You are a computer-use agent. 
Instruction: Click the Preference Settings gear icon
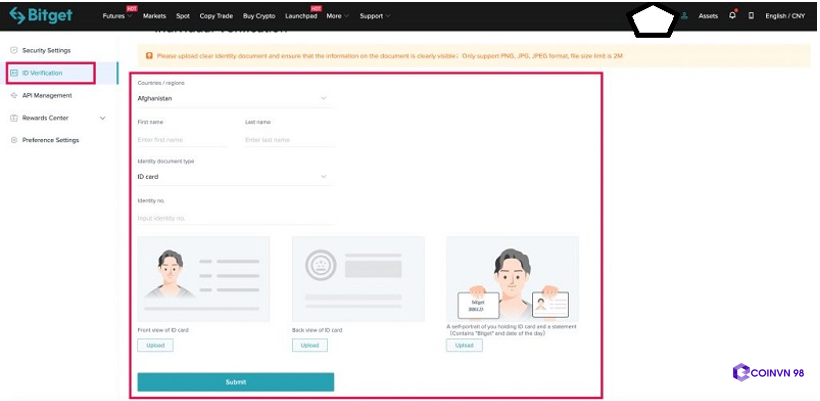pos(13,140)
